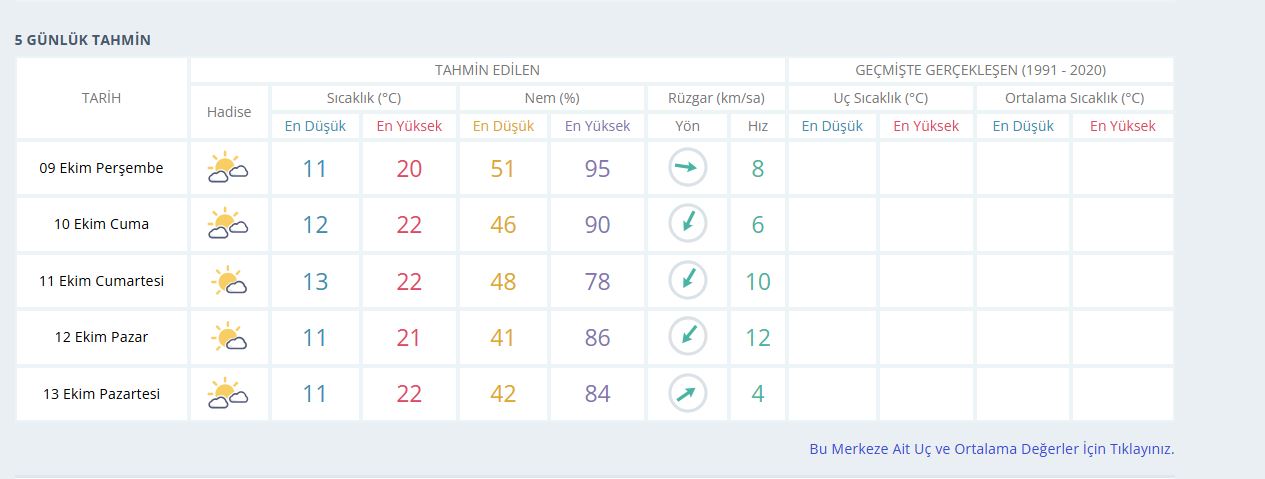Click the wind direction icon for 10 Ekim Cuma
Screen dimensions: 1265x479
[x=687, y=224]
